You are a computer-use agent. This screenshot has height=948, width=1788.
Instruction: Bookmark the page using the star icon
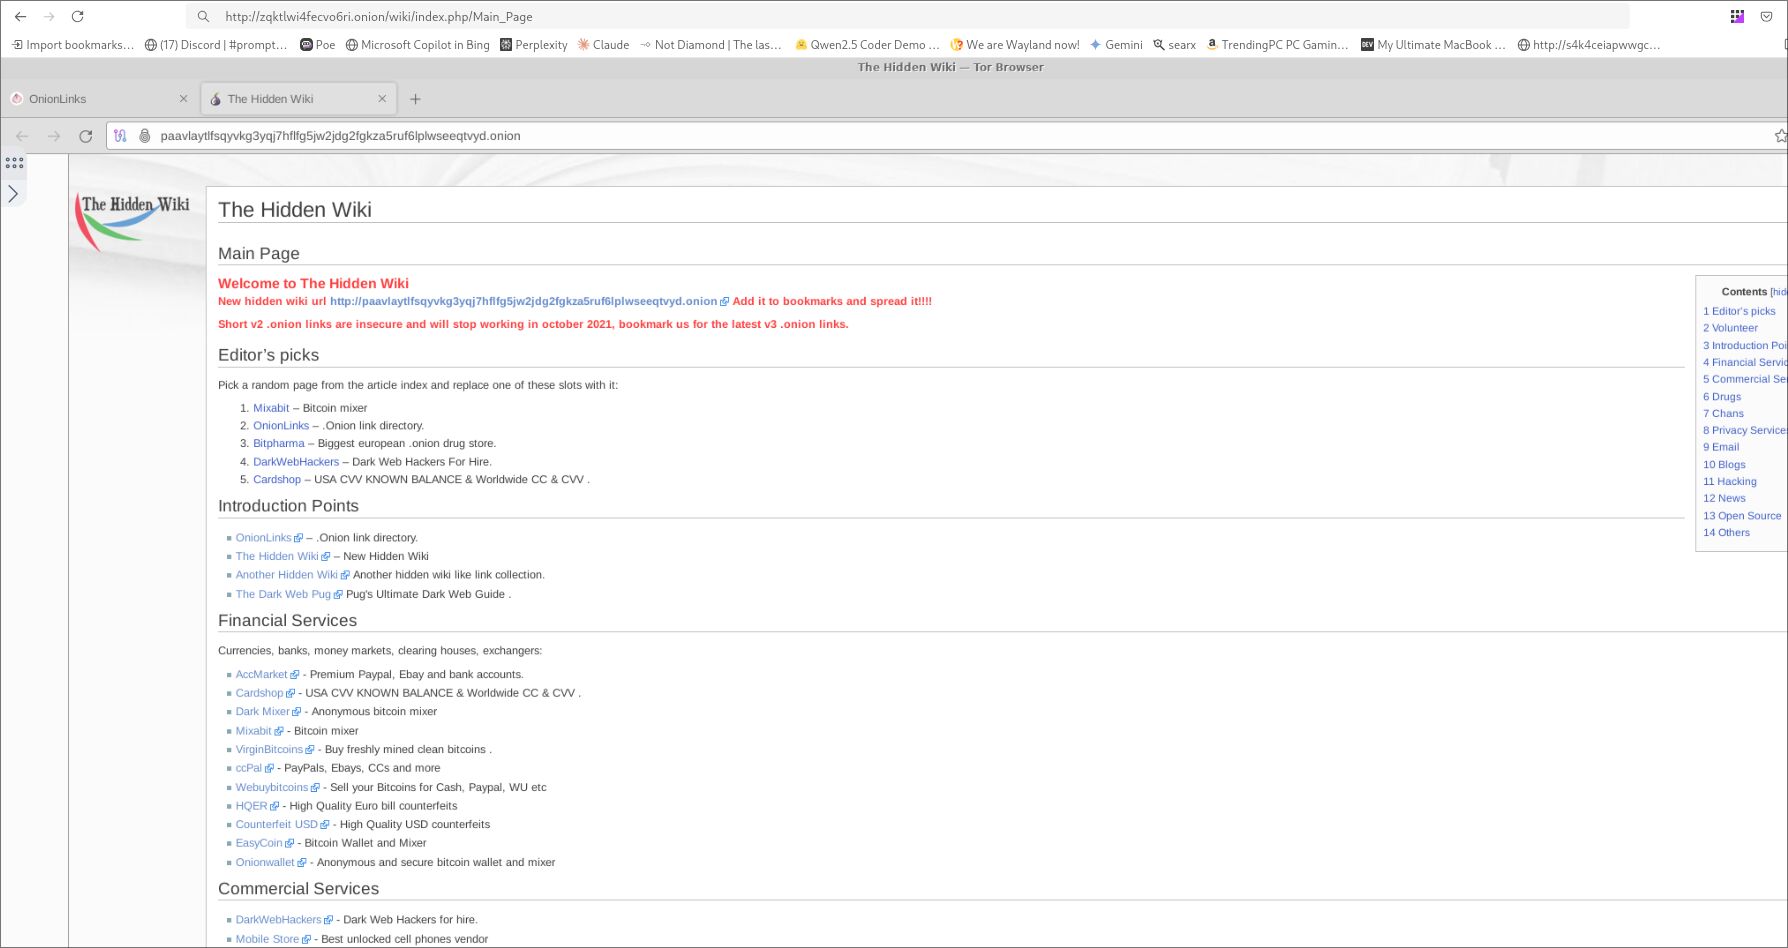point(1780,135)
